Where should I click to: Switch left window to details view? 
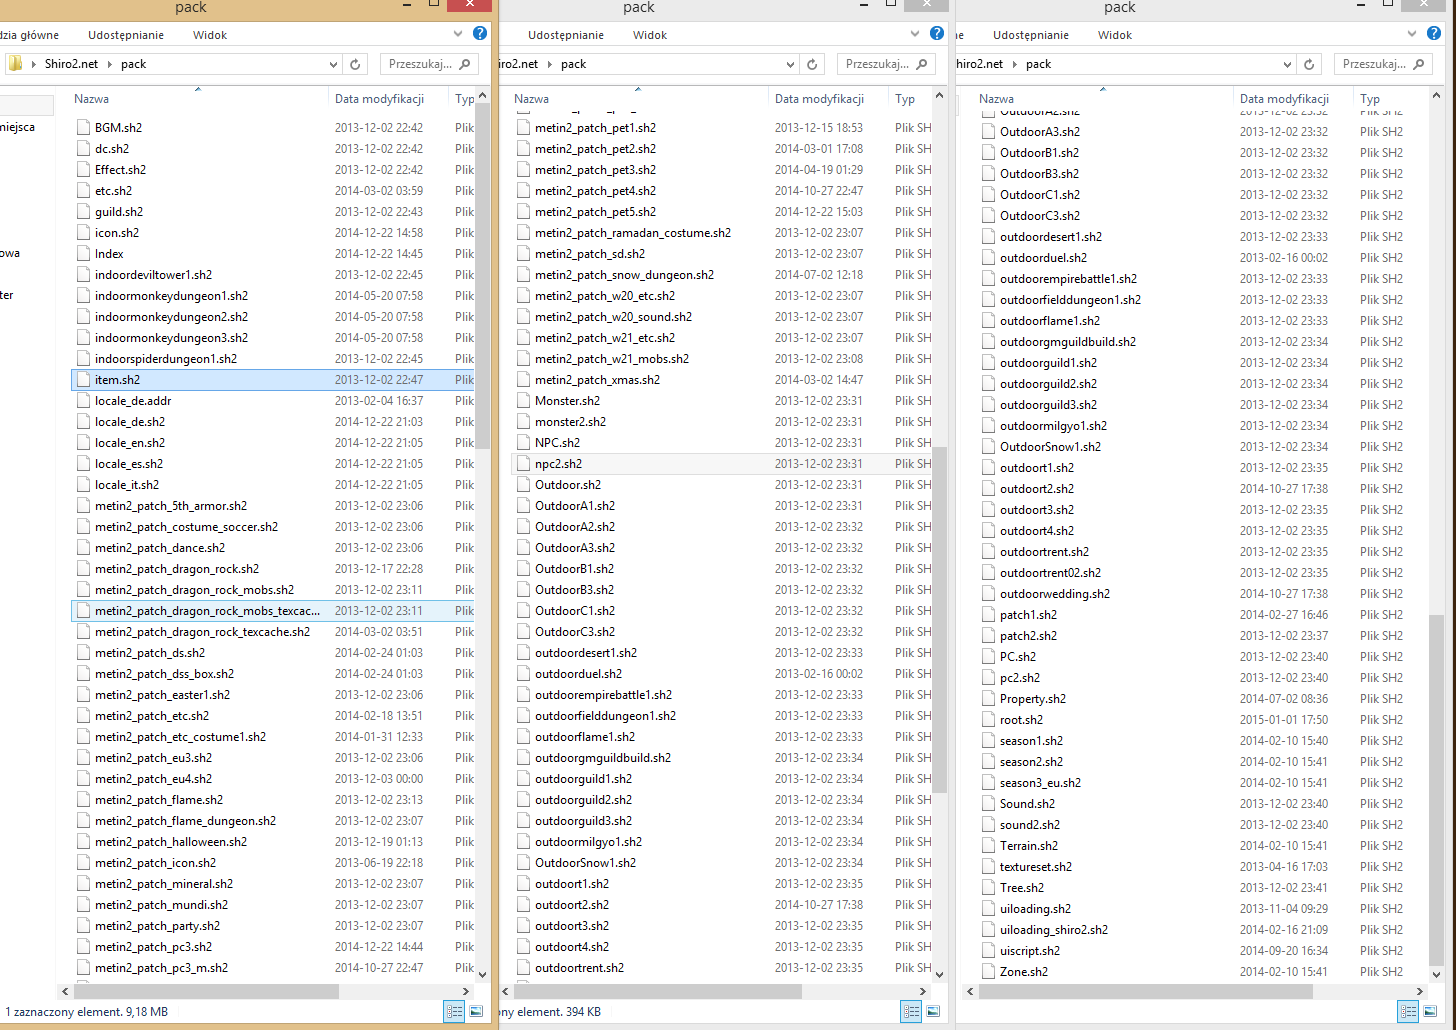[455, 1012]
